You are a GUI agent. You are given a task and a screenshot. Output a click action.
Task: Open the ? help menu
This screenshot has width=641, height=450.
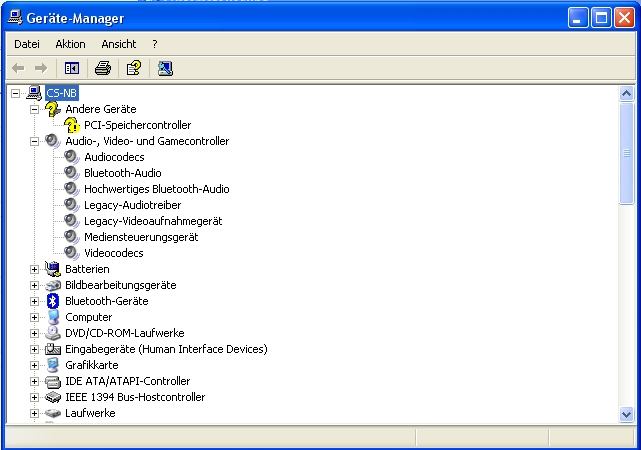coord(155,44)
